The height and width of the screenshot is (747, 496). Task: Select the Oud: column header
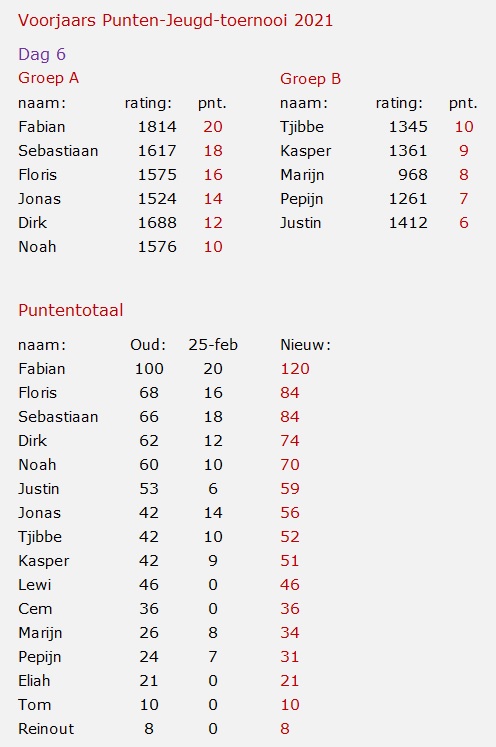click(148, 344)
